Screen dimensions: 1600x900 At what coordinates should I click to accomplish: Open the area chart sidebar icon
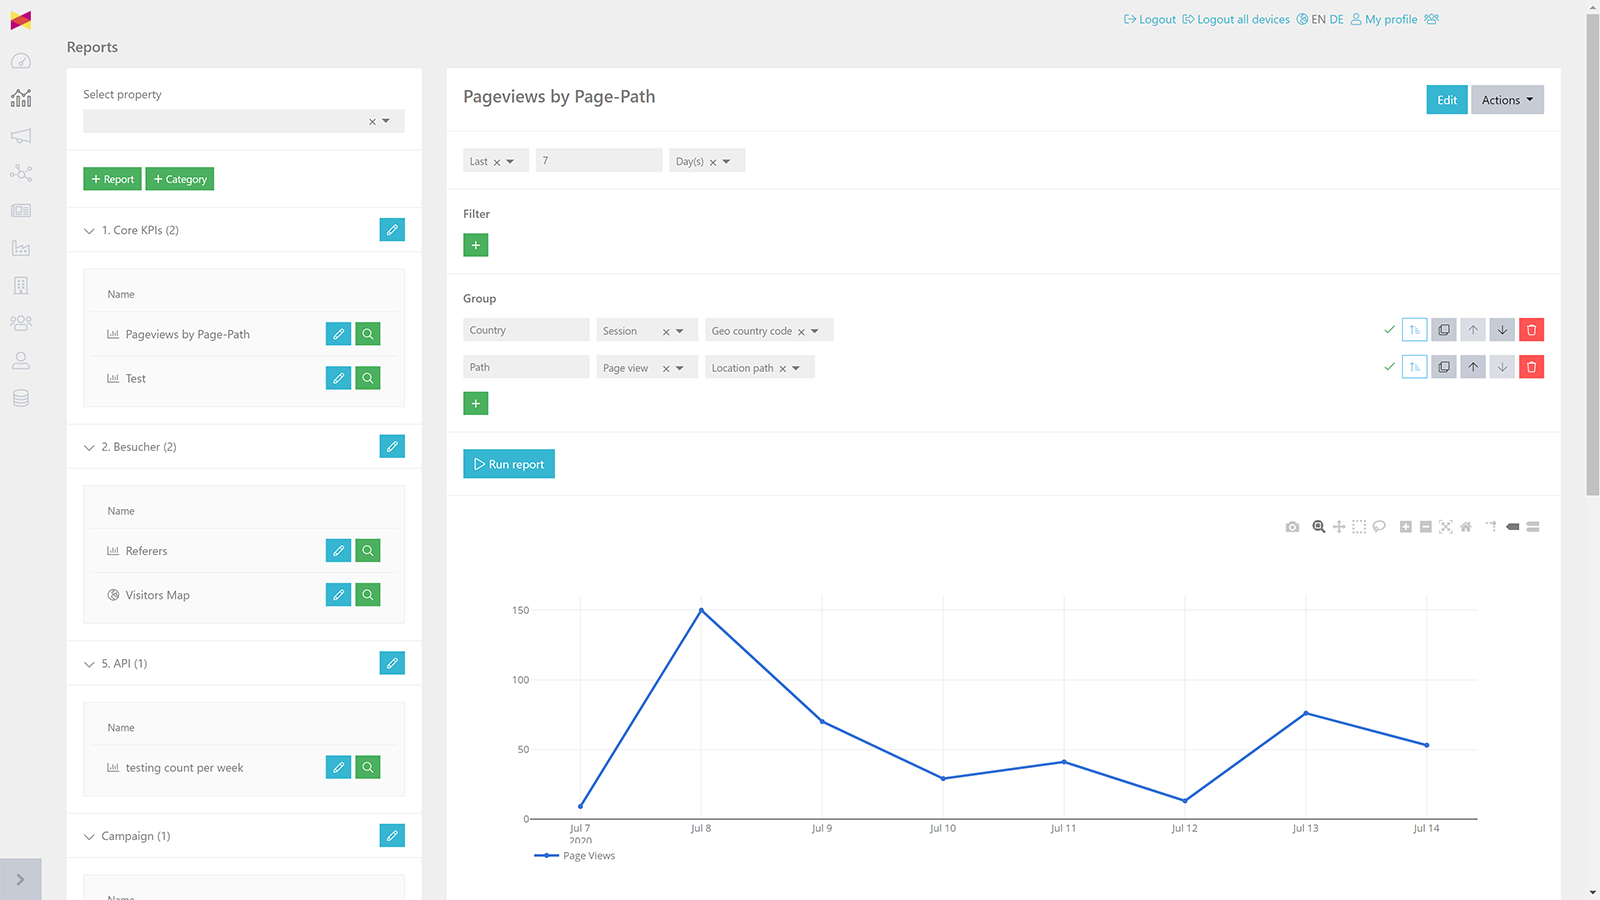coord(21,248)
